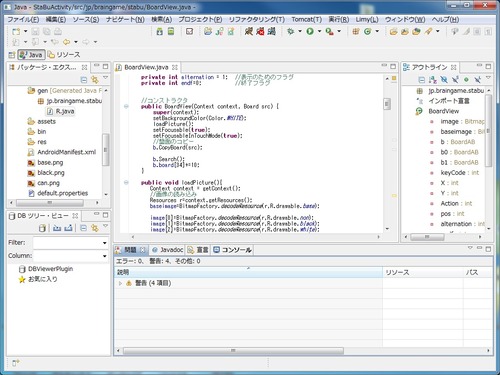Collapse the loadPicture method fold marker

[x=126, y=182]
